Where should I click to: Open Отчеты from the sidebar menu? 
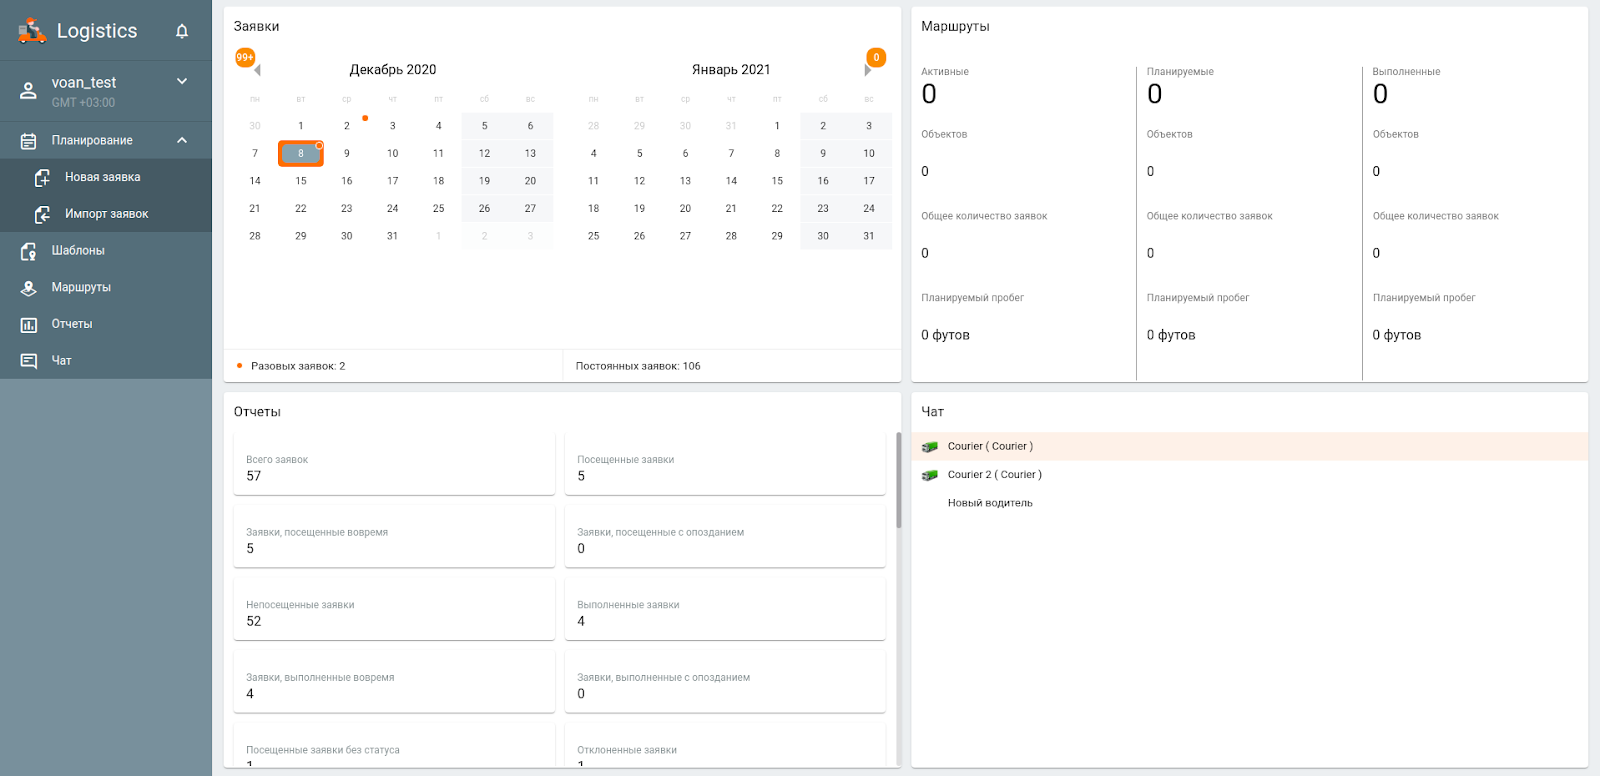tap(72, 324)
